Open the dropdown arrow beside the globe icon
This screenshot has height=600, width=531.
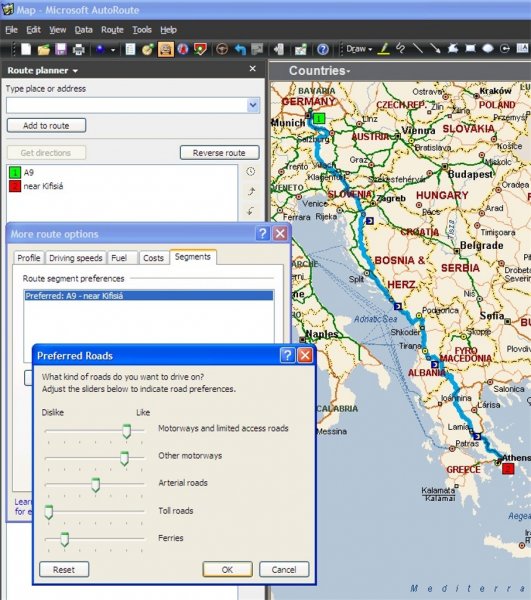pos(113,50)
